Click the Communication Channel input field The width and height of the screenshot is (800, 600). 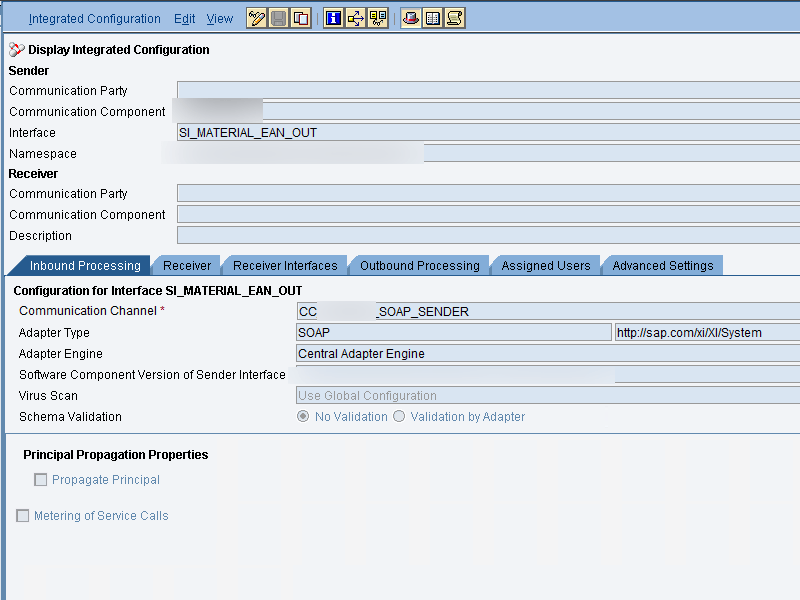(x=450, y=311)
